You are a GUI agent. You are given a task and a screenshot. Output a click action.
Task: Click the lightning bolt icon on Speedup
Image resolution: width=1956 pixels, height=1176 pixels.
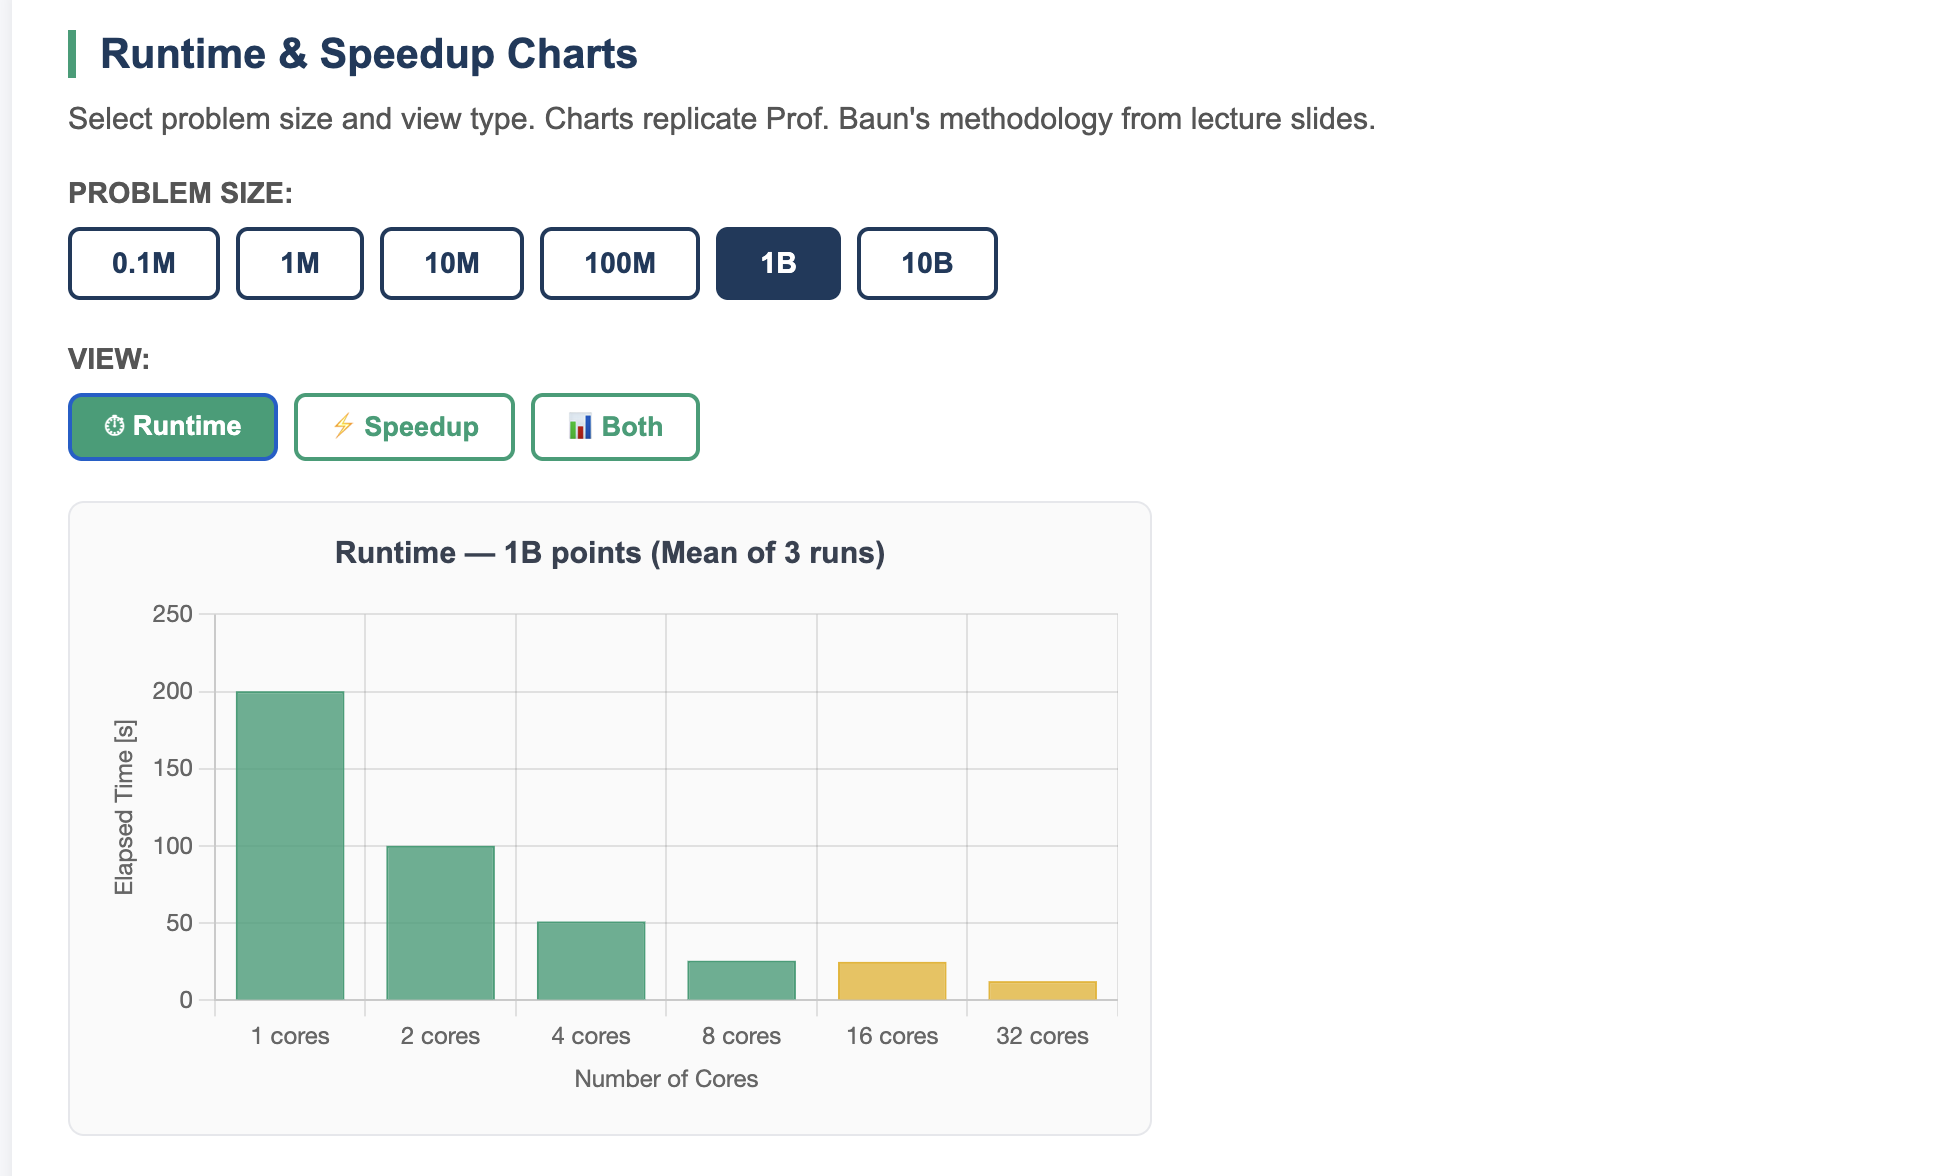[343, 426]
